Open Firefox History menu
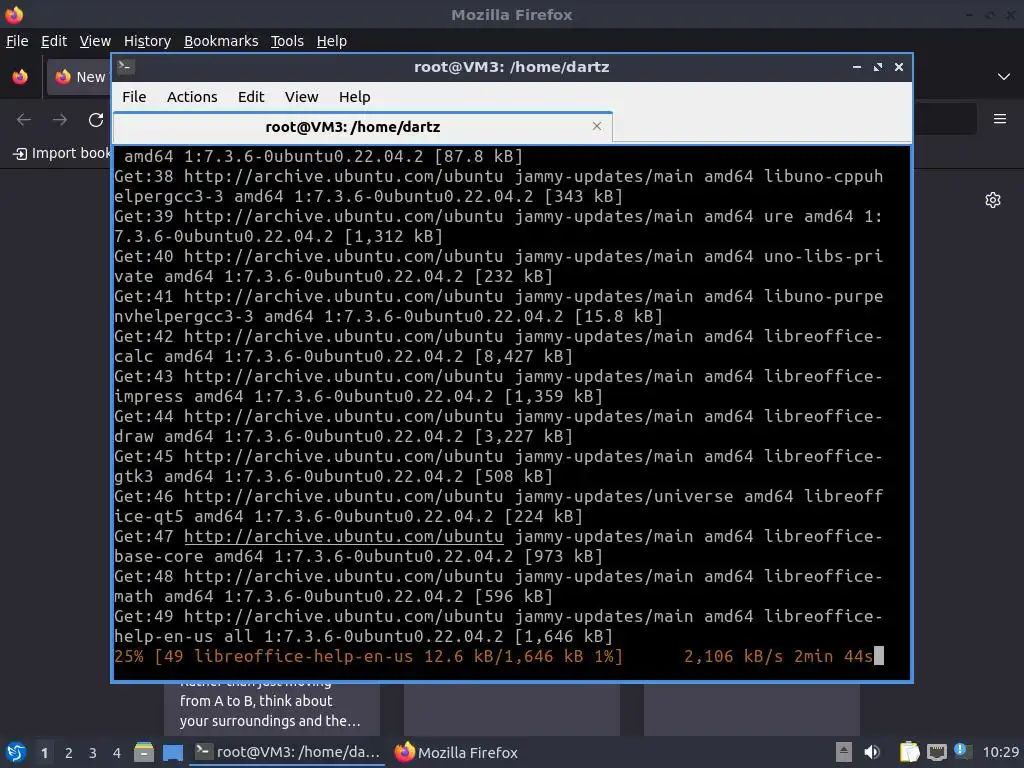 point(147,41)
